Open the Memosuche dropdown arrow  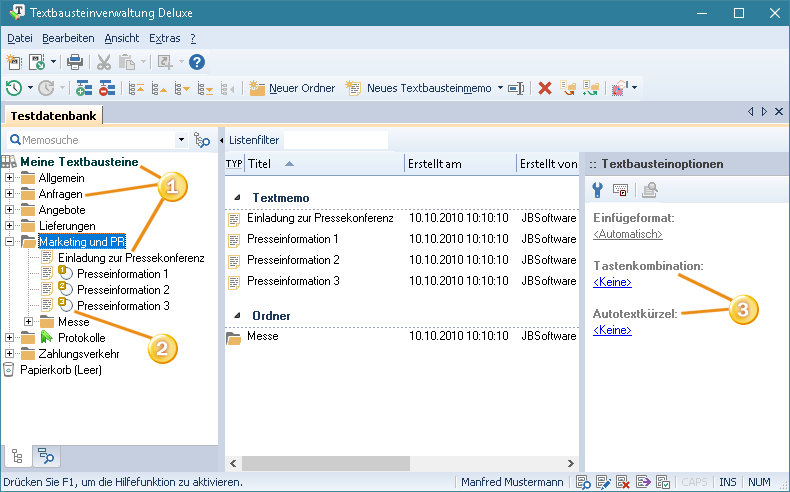tap(181, 140)
